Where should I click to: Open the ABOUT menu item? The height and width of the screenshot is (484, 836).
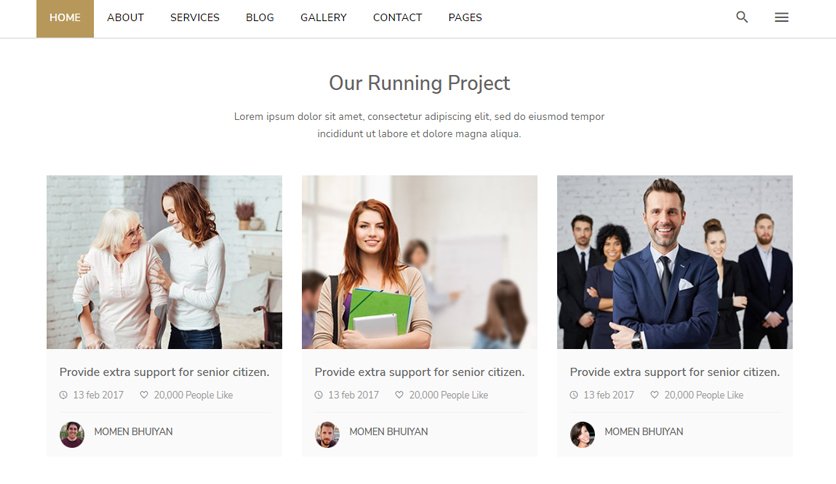(x=125, y=18)
